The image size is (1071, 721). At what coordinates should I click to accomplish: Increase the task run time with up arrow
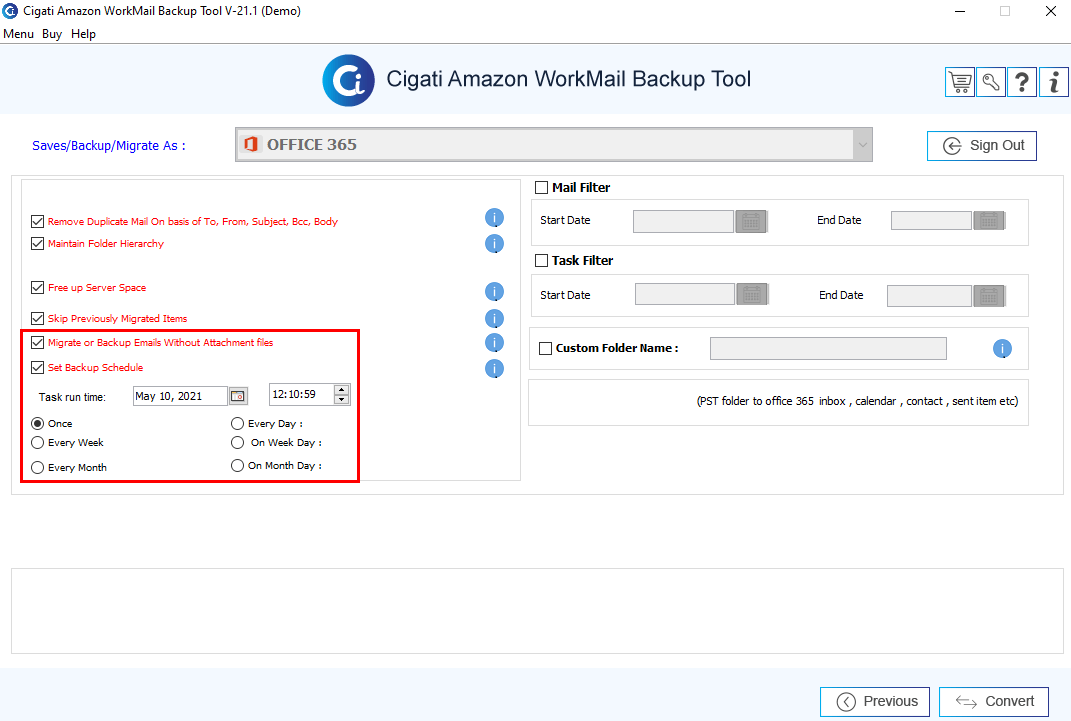(x=342, y=390)
